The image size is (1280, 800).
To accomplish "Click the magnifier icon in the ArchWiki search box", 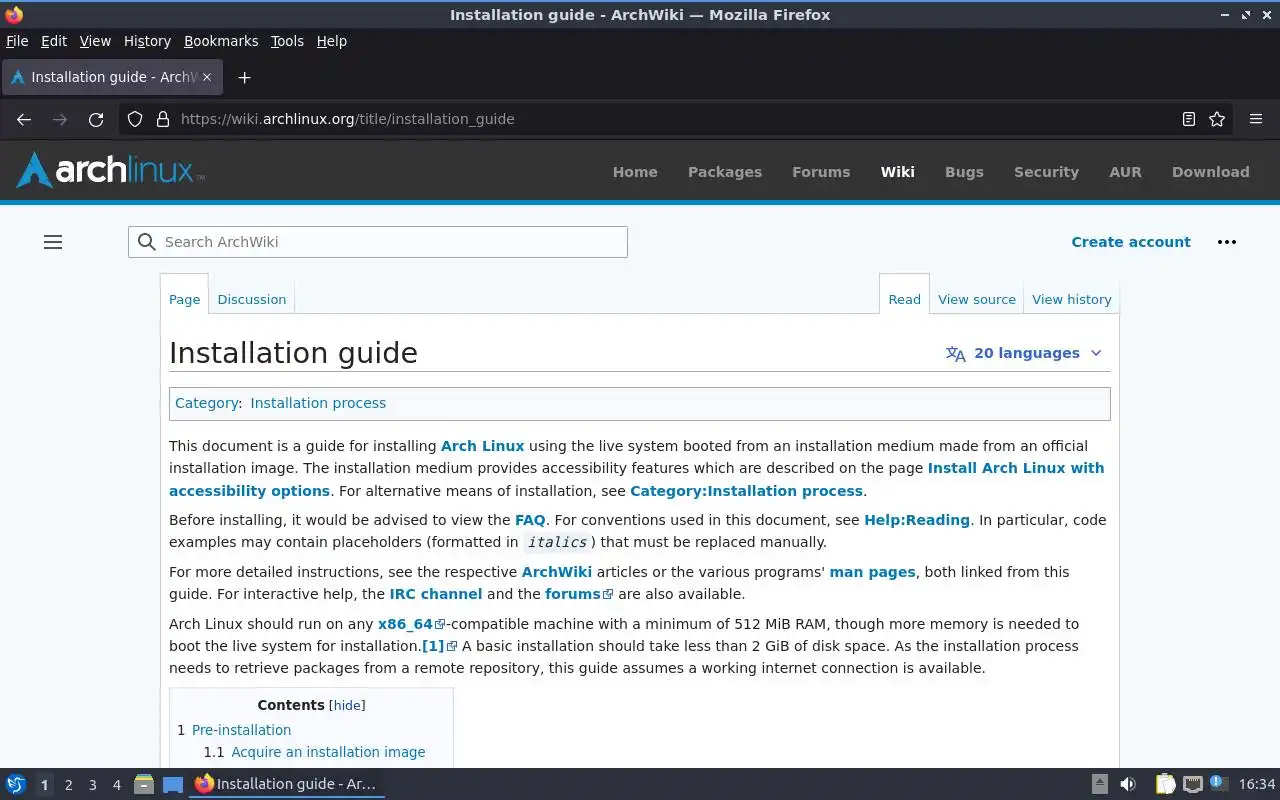I will point(147,242).
